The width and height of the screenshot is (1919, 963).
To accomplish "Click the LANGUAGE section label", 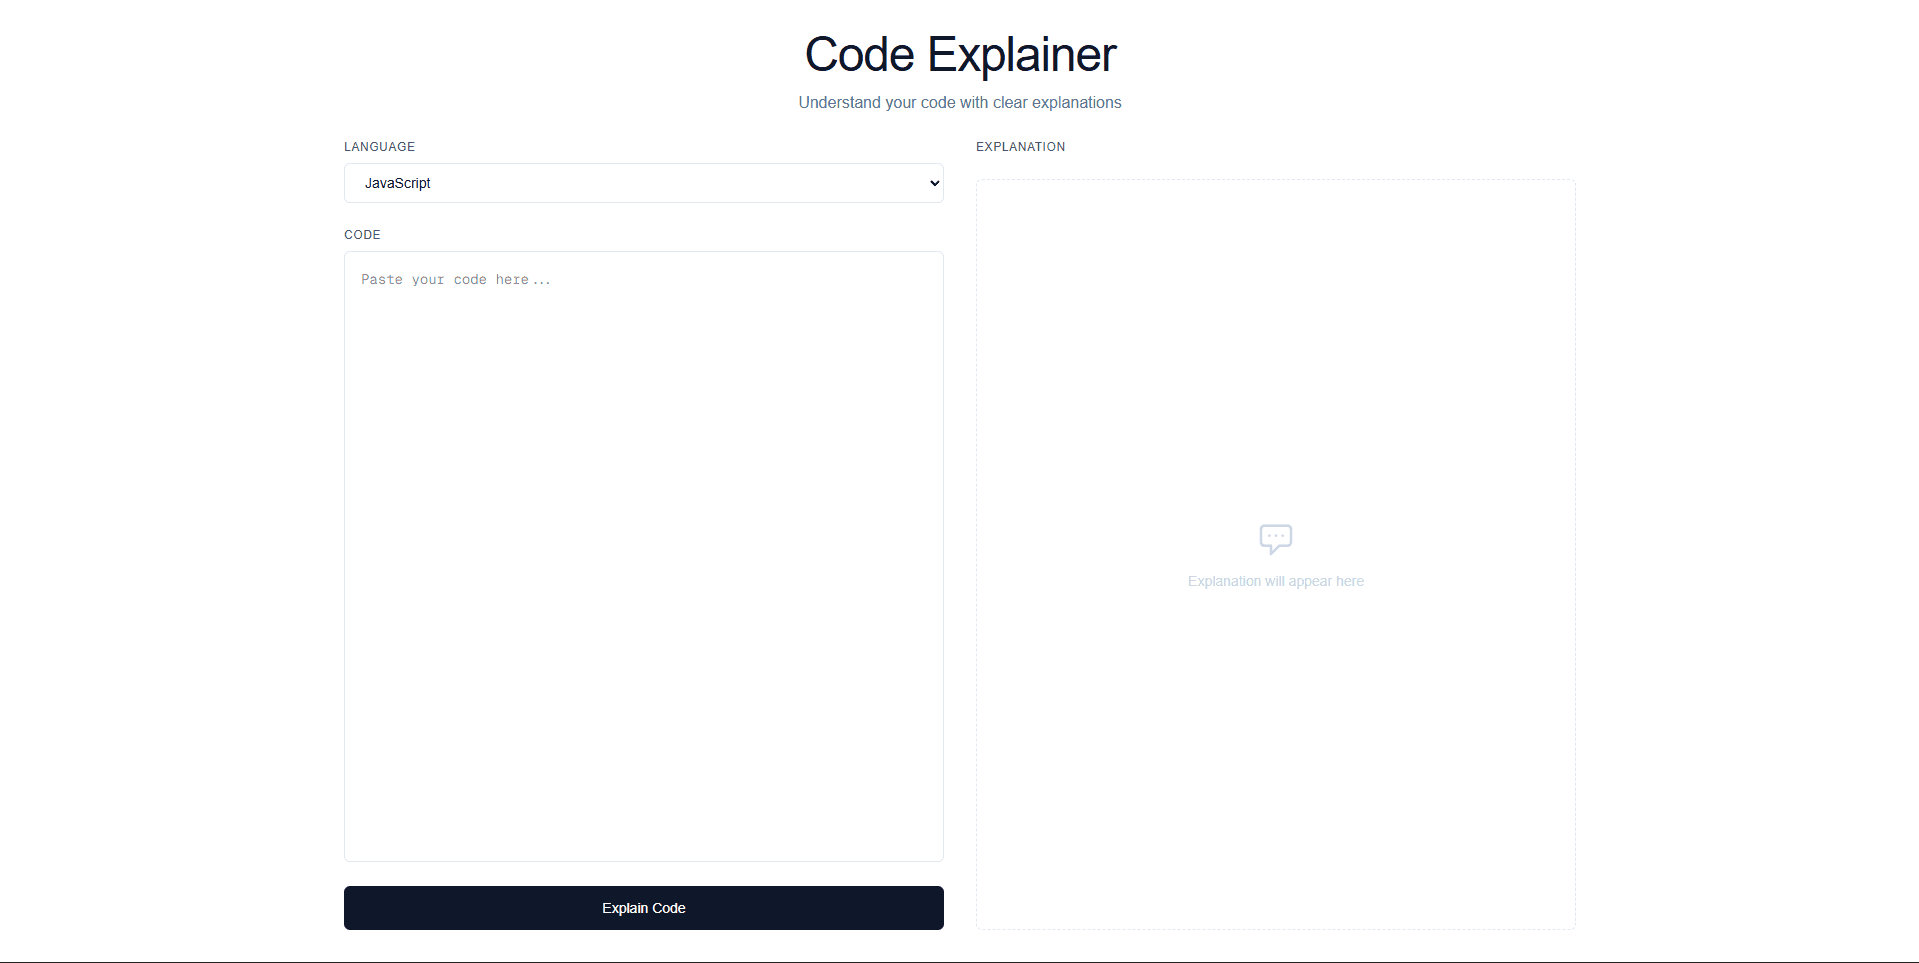I will pyautogui.click(x=379, y=146).
